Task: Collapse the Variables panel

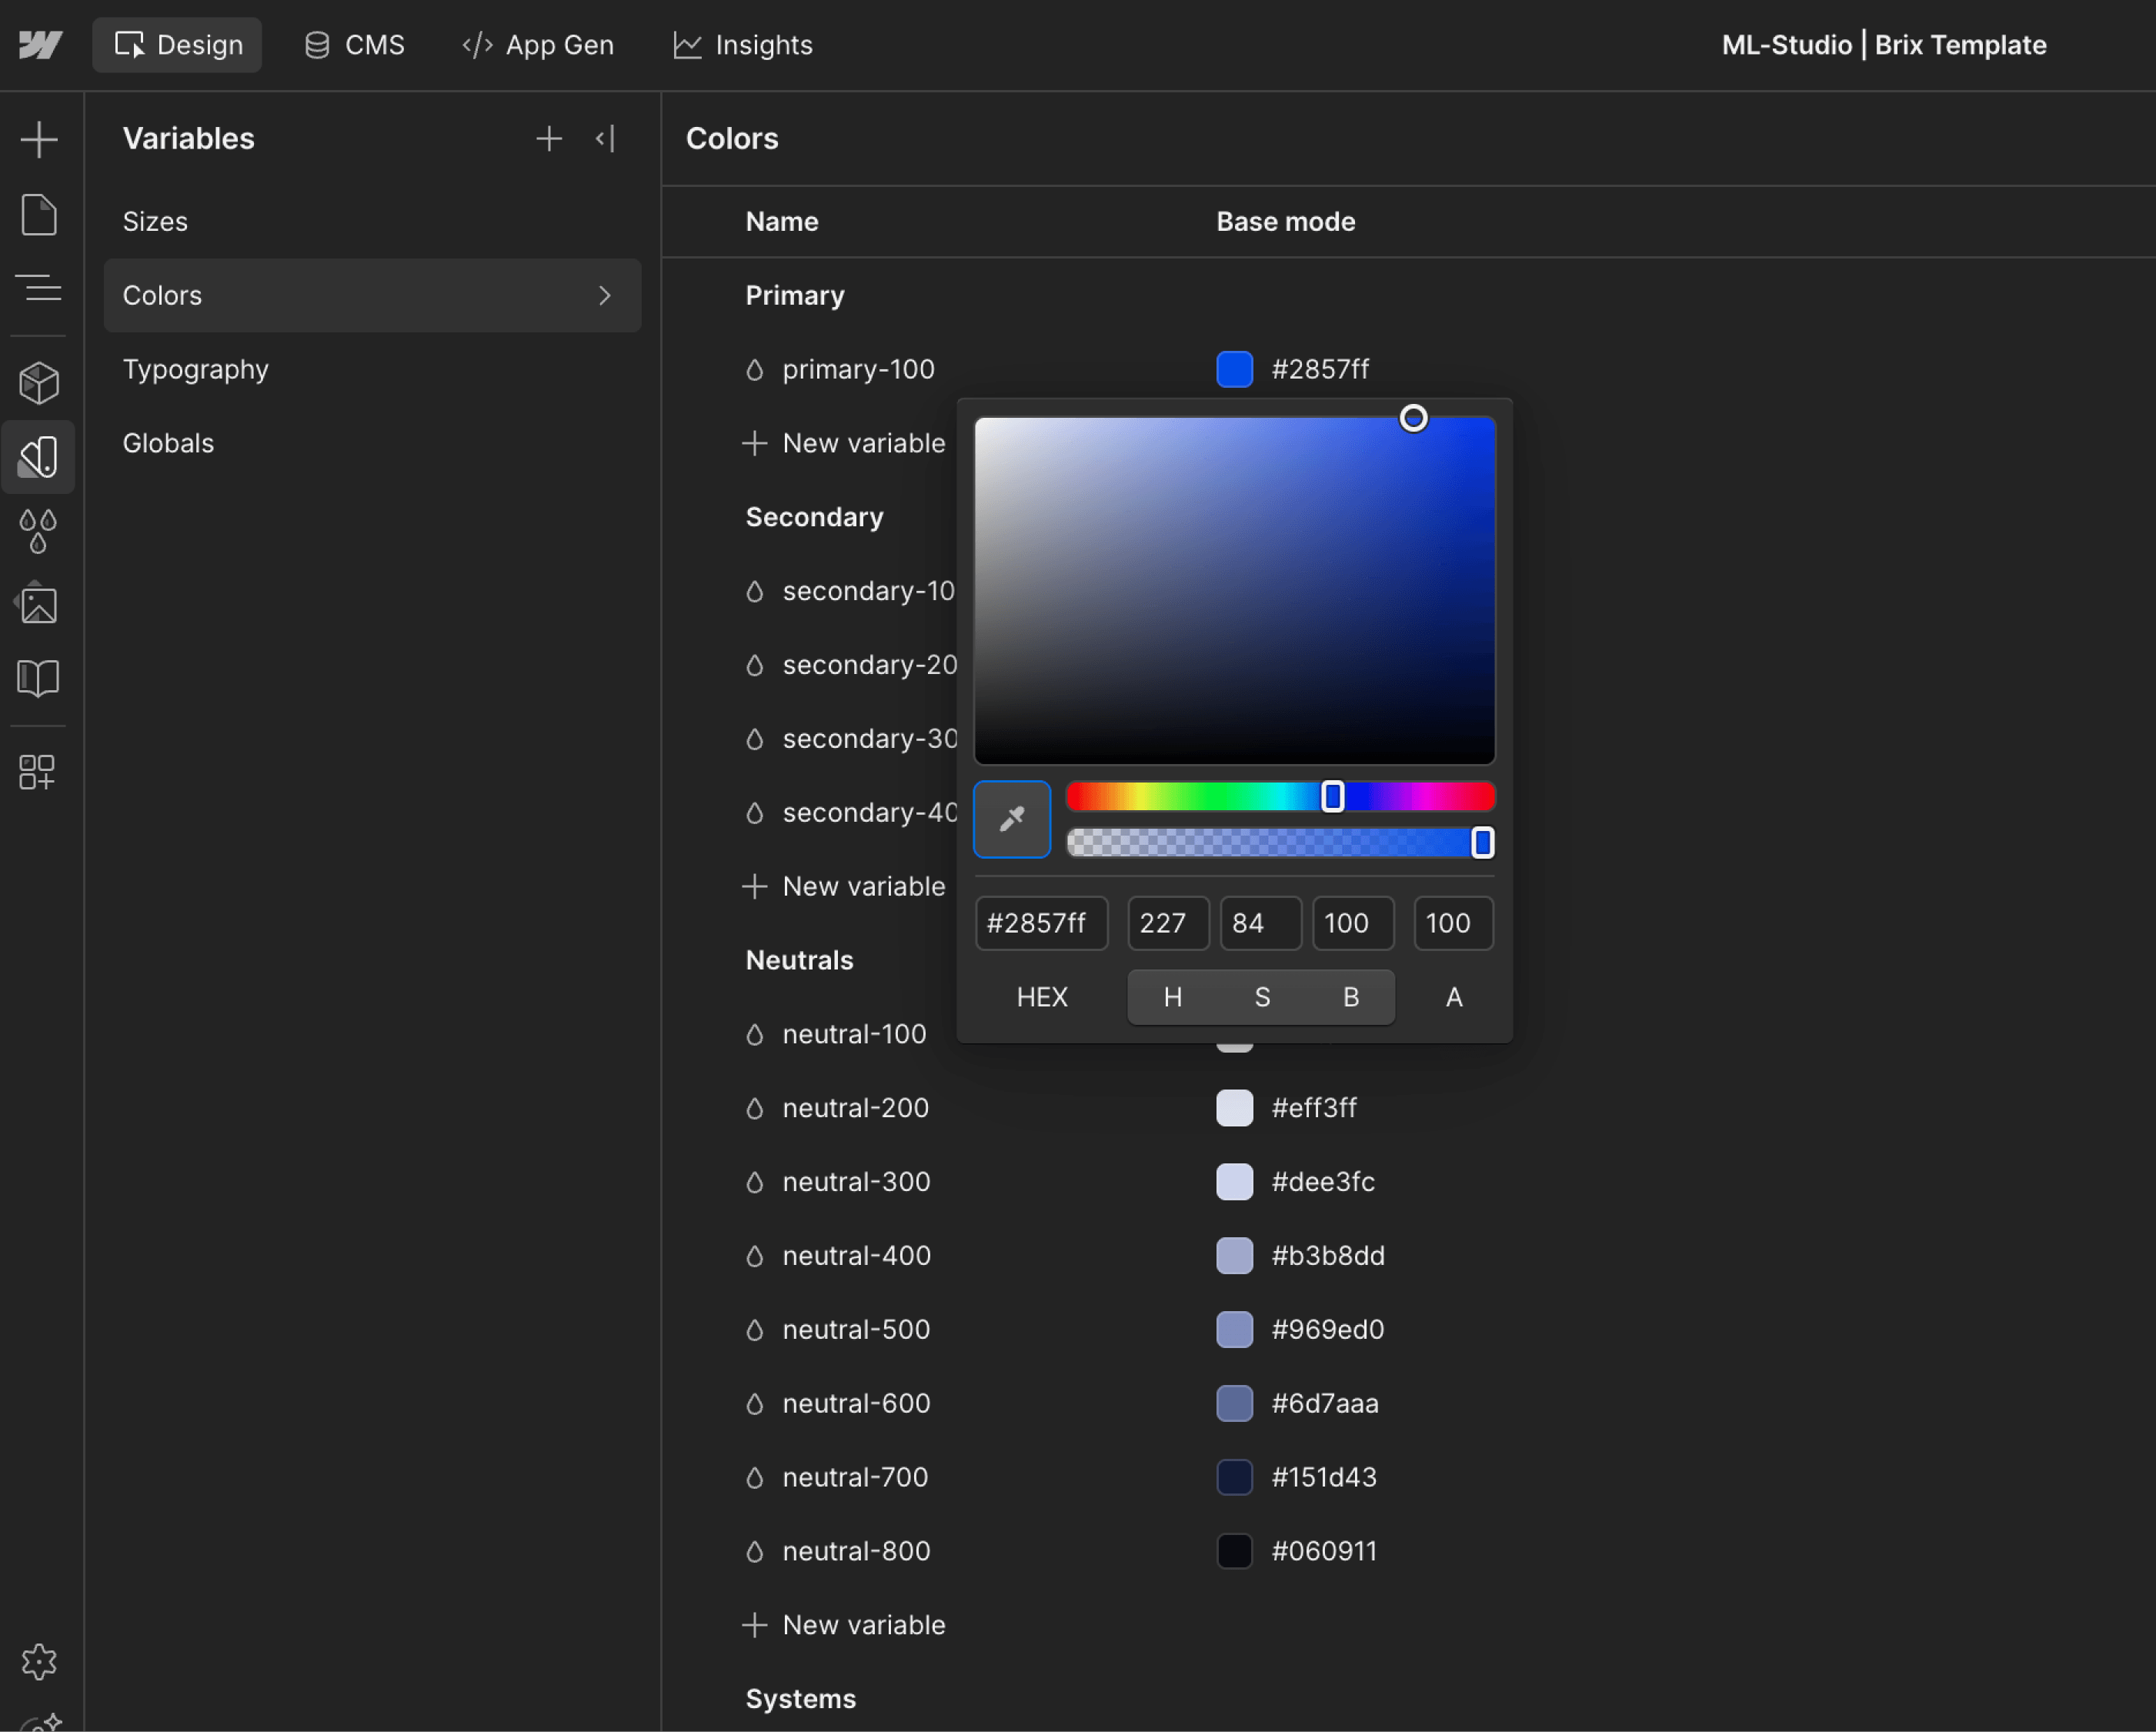Action: pyautogui.click(x=604, y=138)
